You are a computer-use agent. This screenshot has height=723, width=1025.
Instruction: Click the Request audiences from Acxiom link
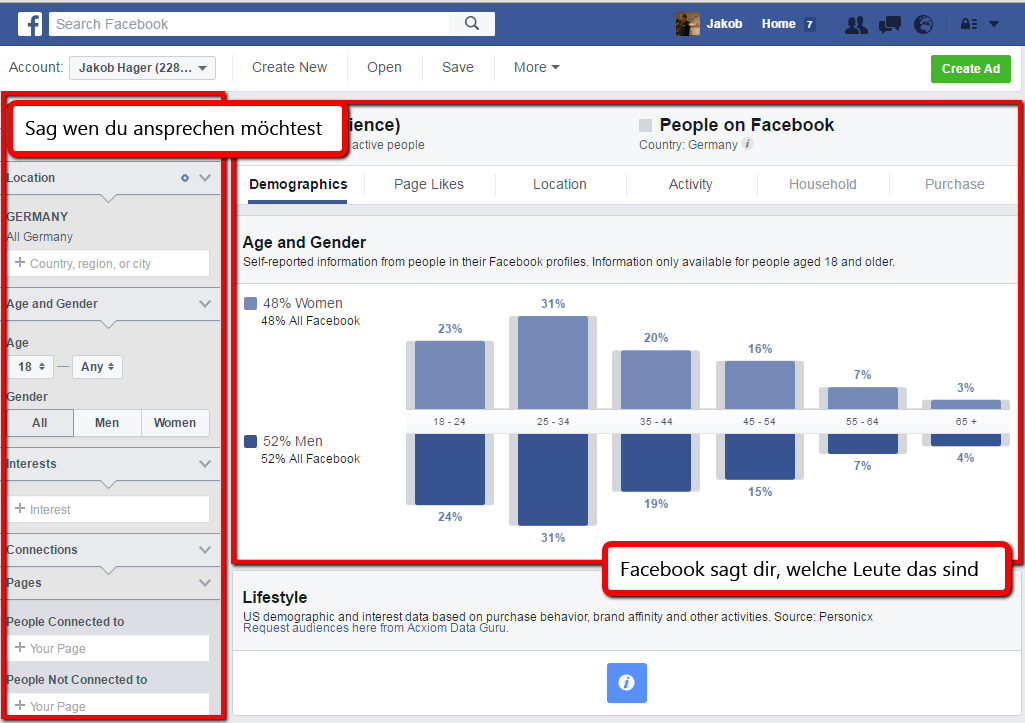[x=375, y=628]
